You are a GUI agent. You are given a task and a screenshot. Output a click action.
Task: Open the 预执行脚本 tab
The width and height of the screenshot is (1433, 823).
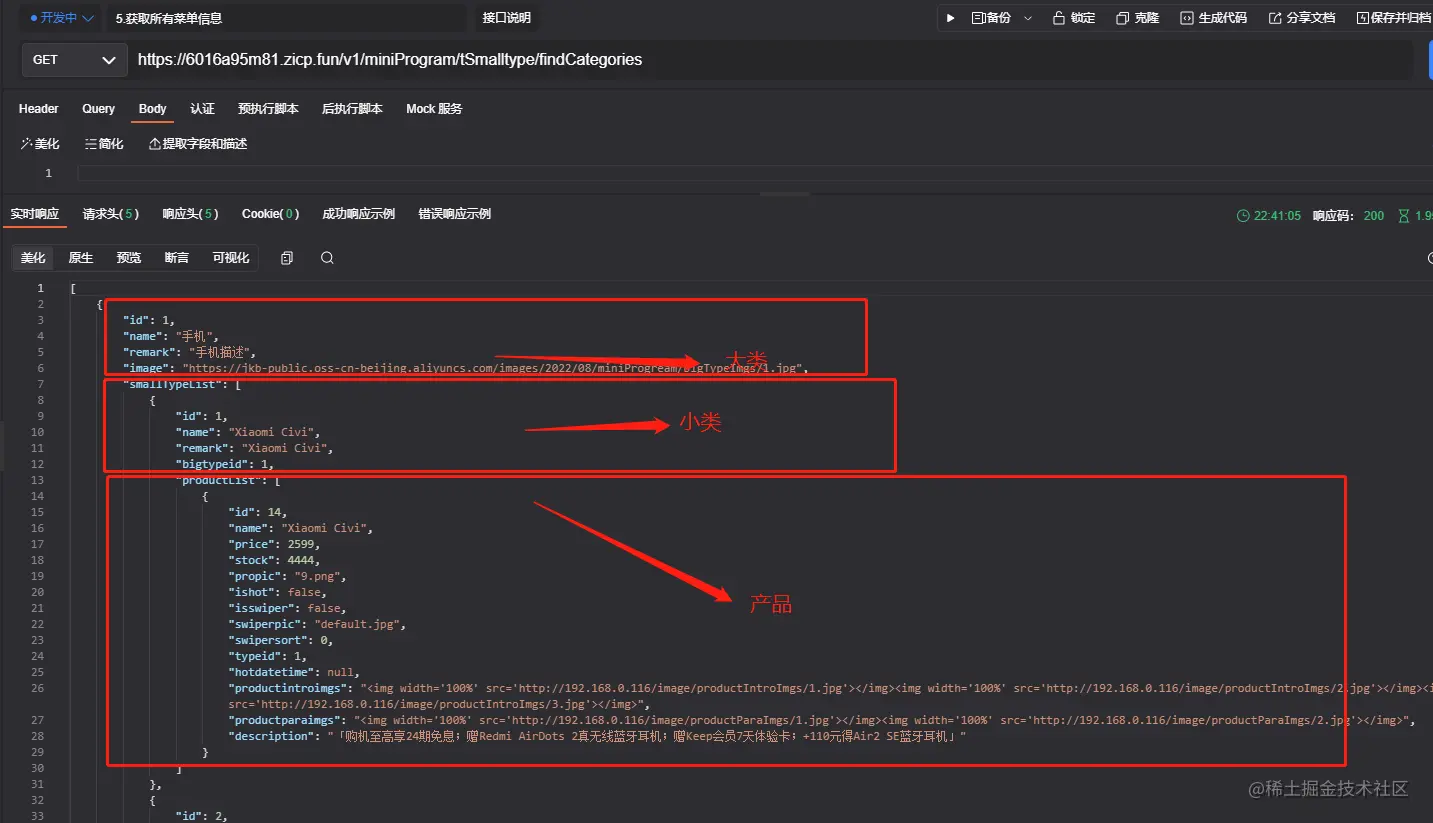coord(268,109)
